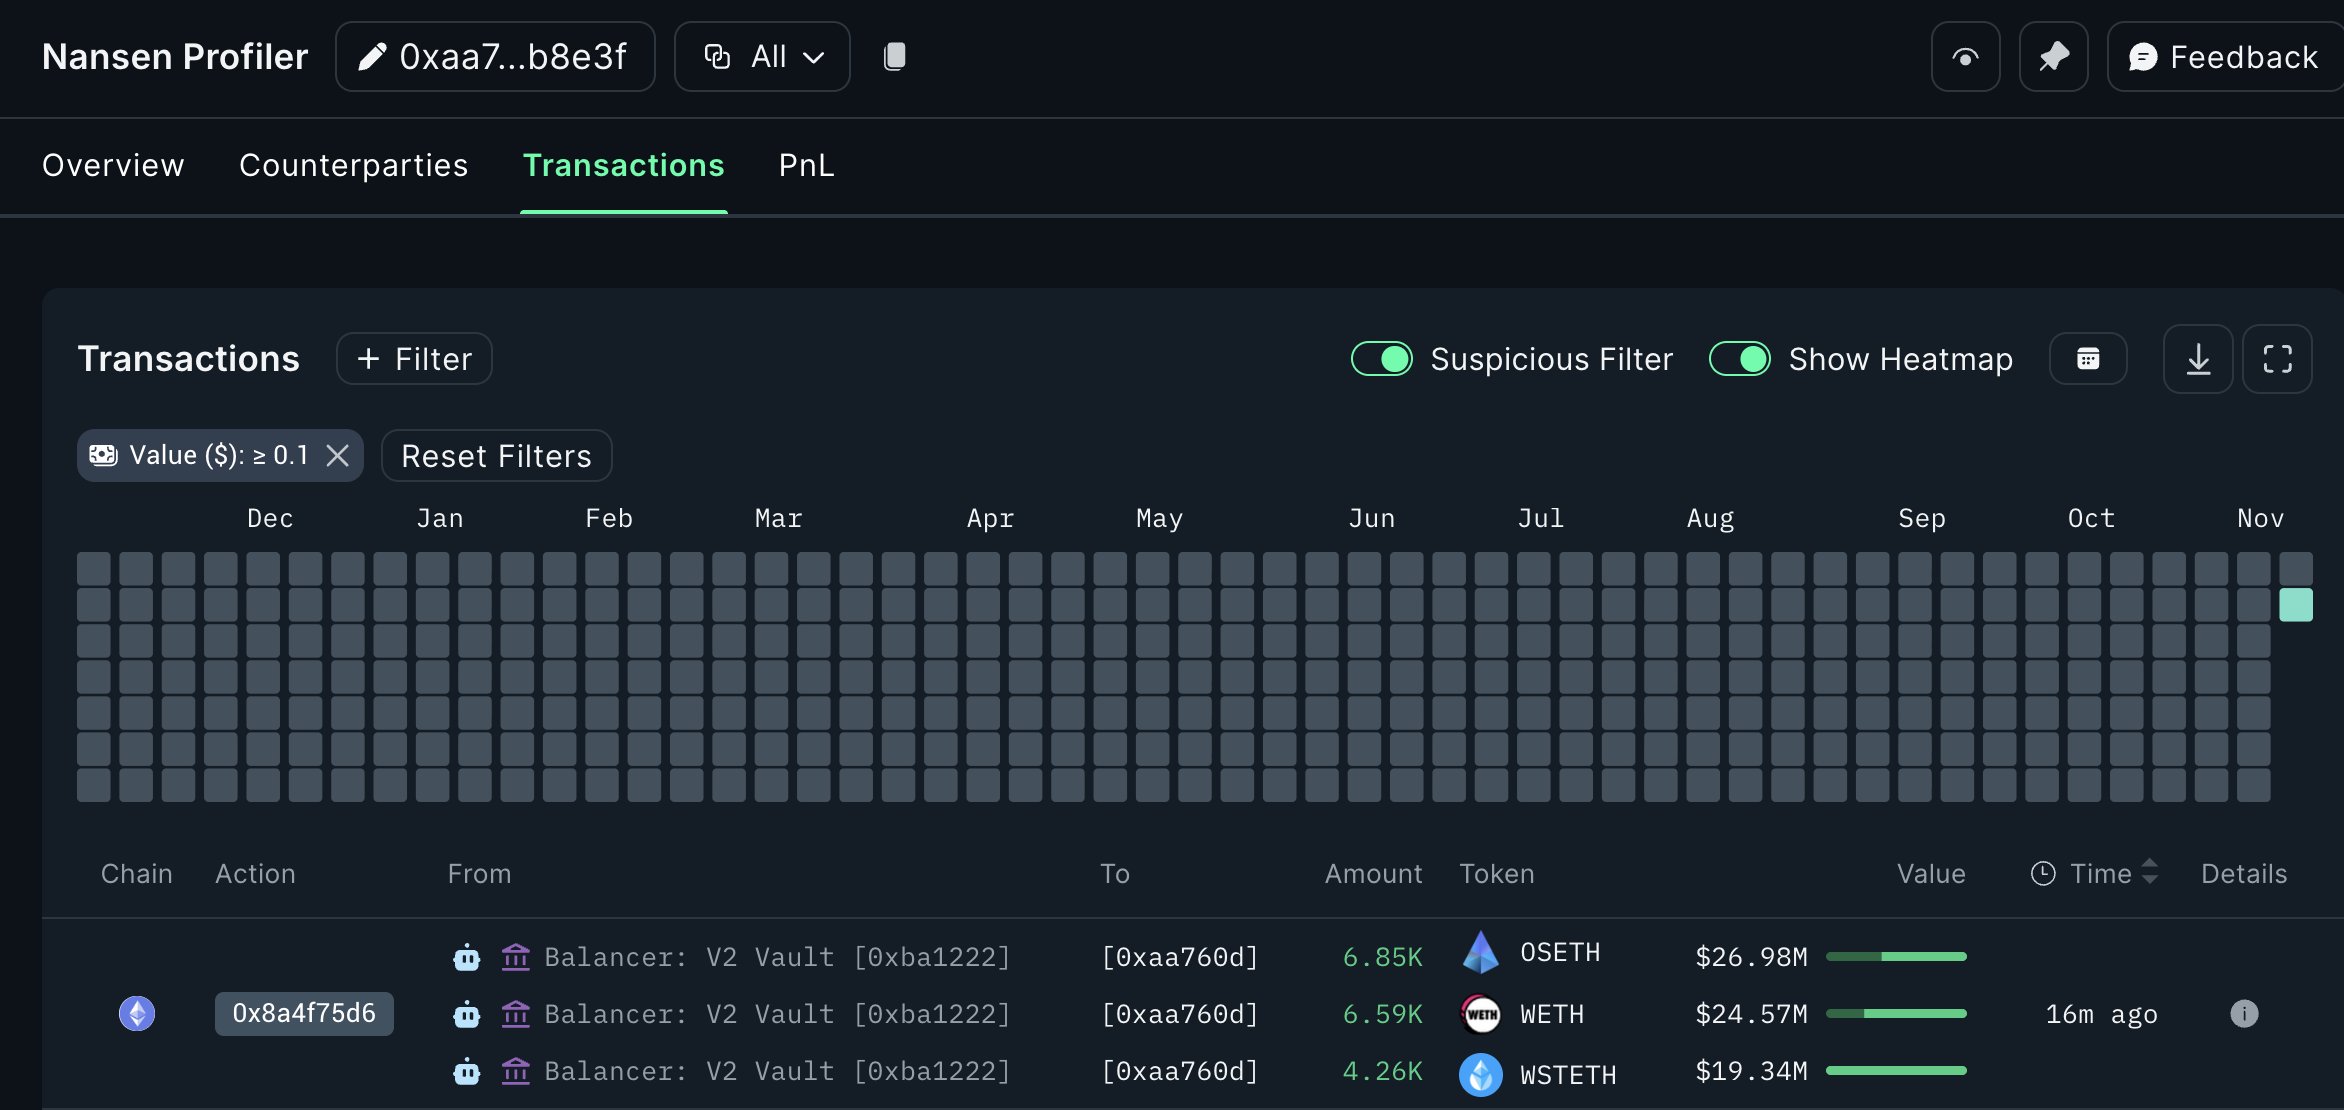This screenshot has height=1110, width=2344.
Task: Open the All chains dropdown
Action: 762,57
